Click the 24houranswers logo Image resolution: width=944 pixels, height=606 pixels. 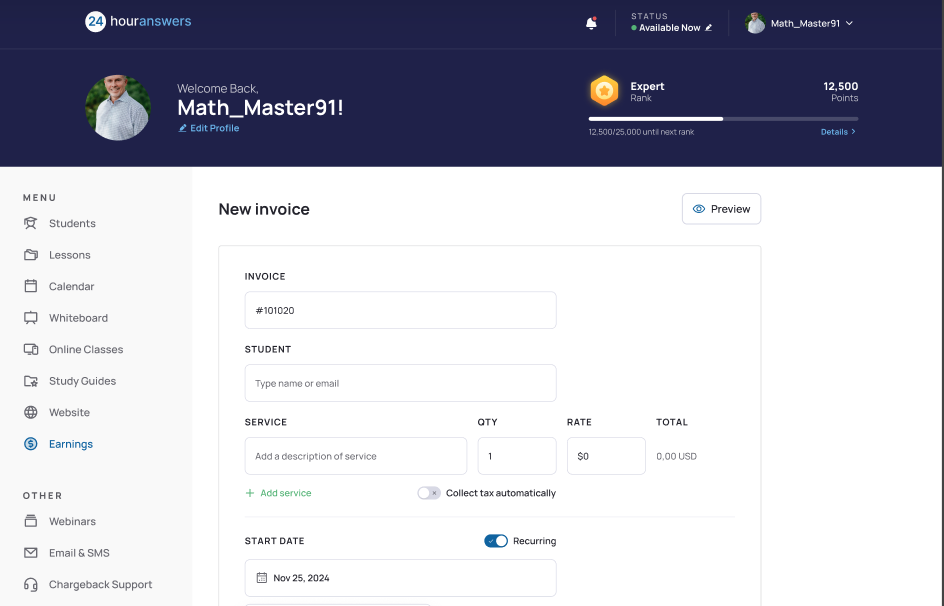coord(138,22)
